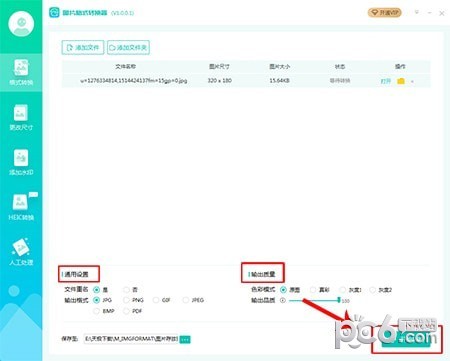Remove the listed file with x icon
The width and height of the screenshot is (450, 361).
pyautogui.click(x=413, y=81)
